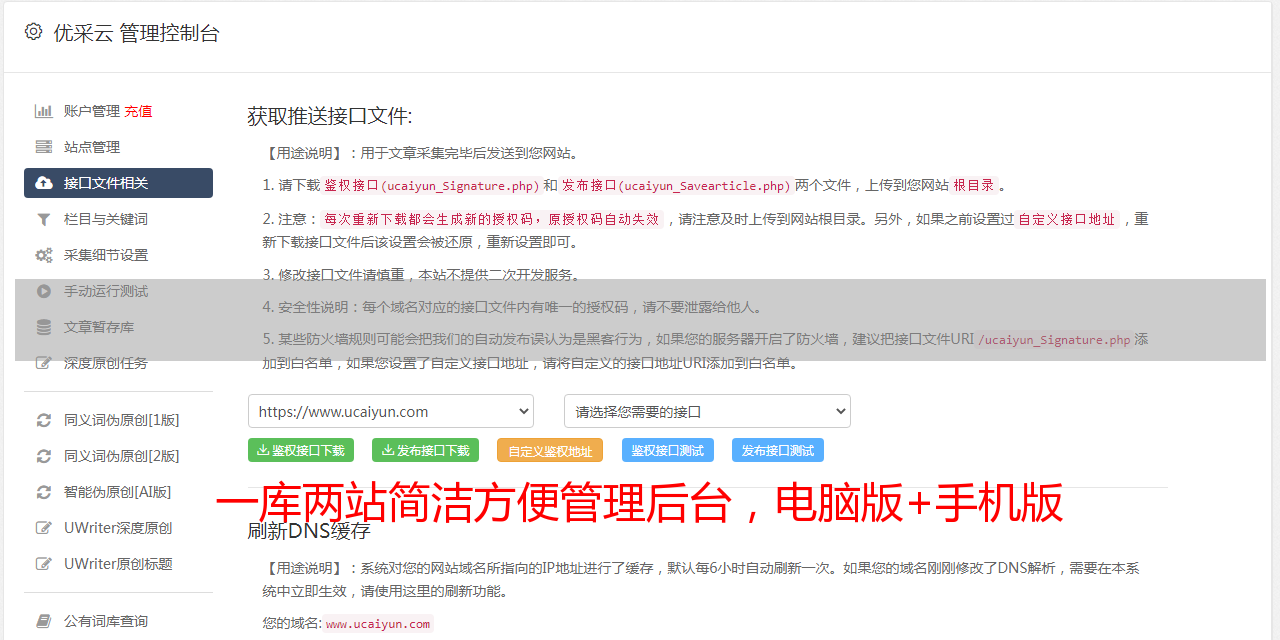Click the red 充值 link
The height and width of the screenshot is (640, 1280).
coord(138,111)
